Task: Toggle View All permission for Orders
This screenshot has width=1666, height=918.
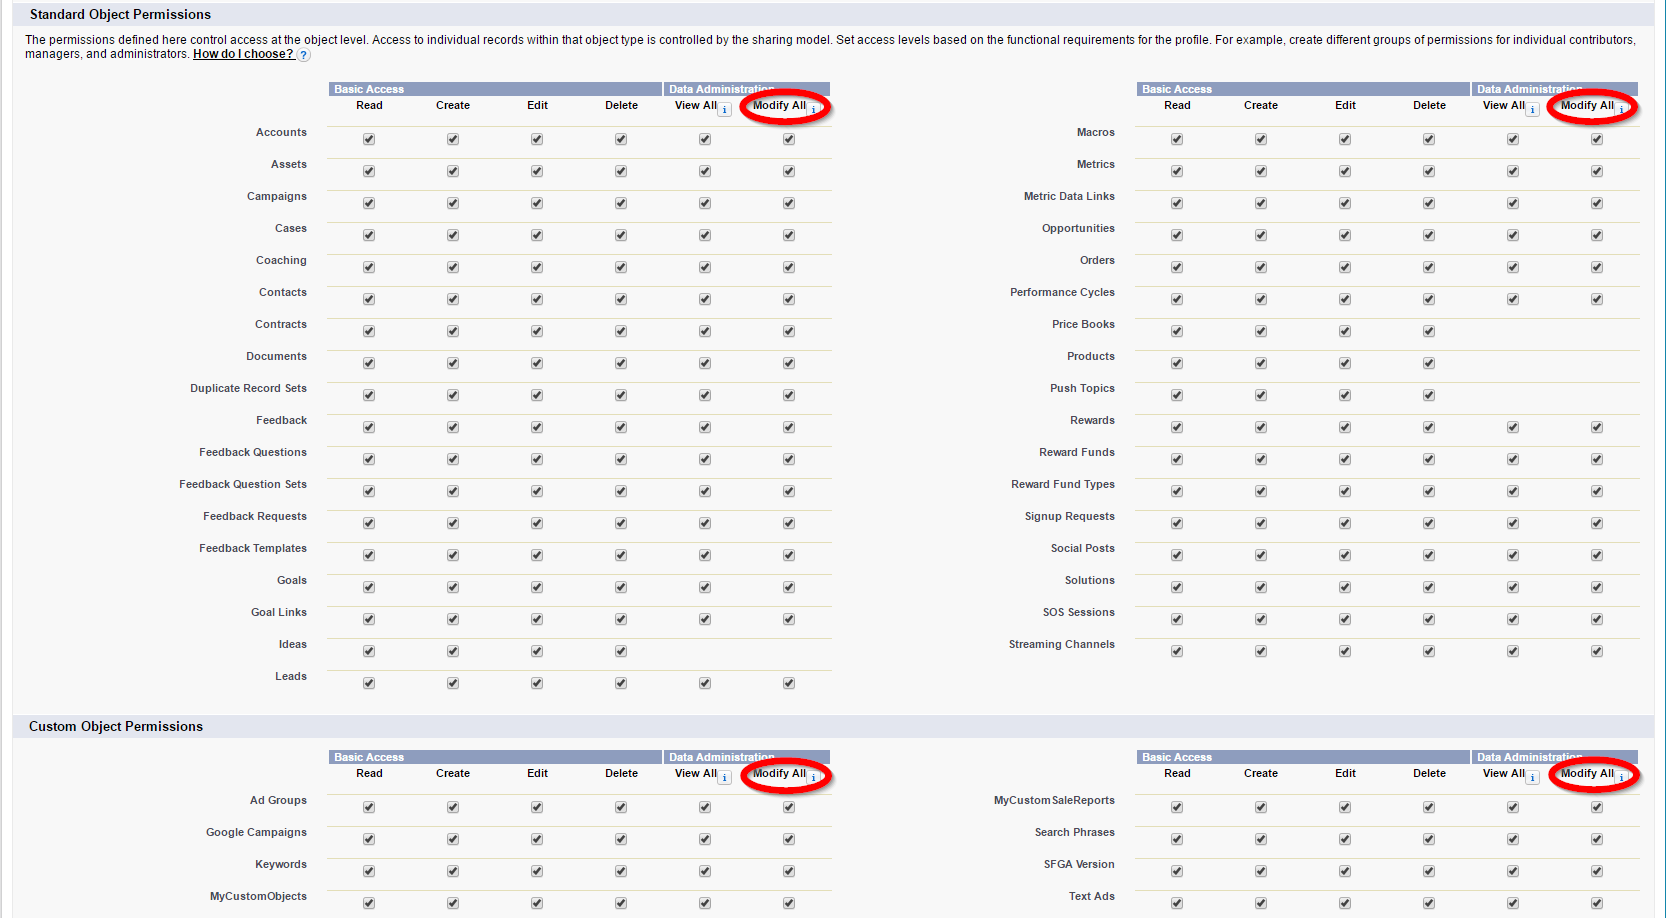Action: pos(1513,267)
